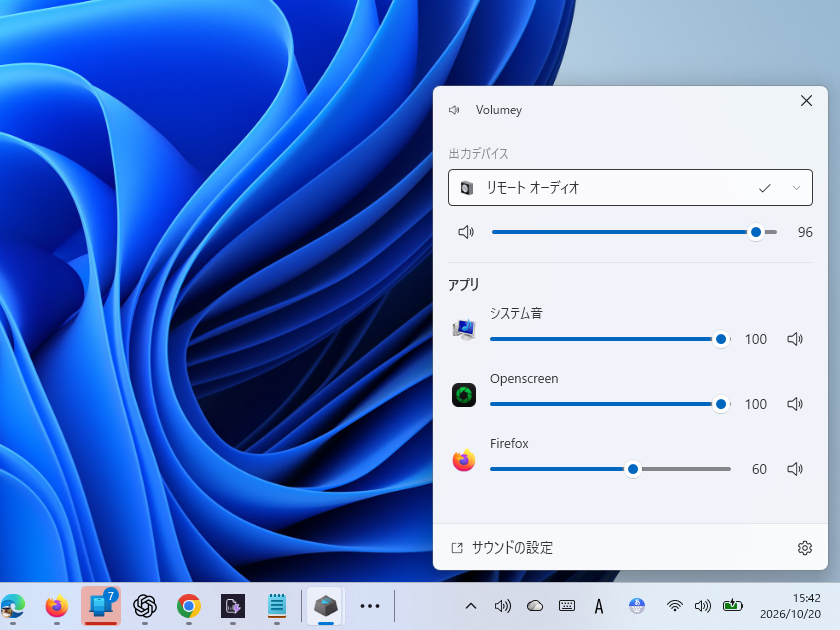840x630 pixels.
Task: Set the master volume slider at 96
Action: point(634,232)
